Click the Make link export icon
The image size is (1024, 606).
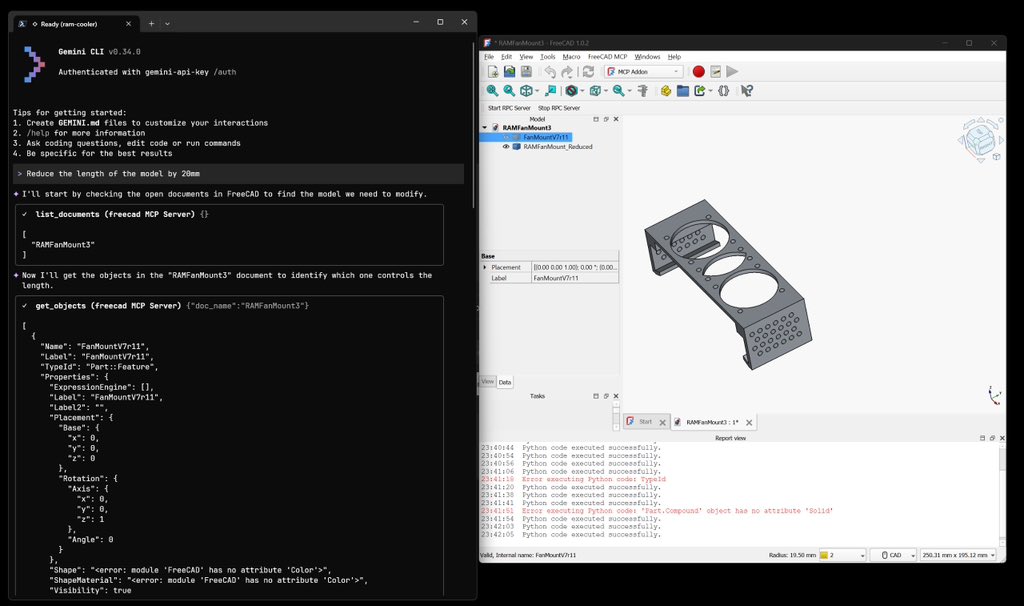click(x=699, y=91)
